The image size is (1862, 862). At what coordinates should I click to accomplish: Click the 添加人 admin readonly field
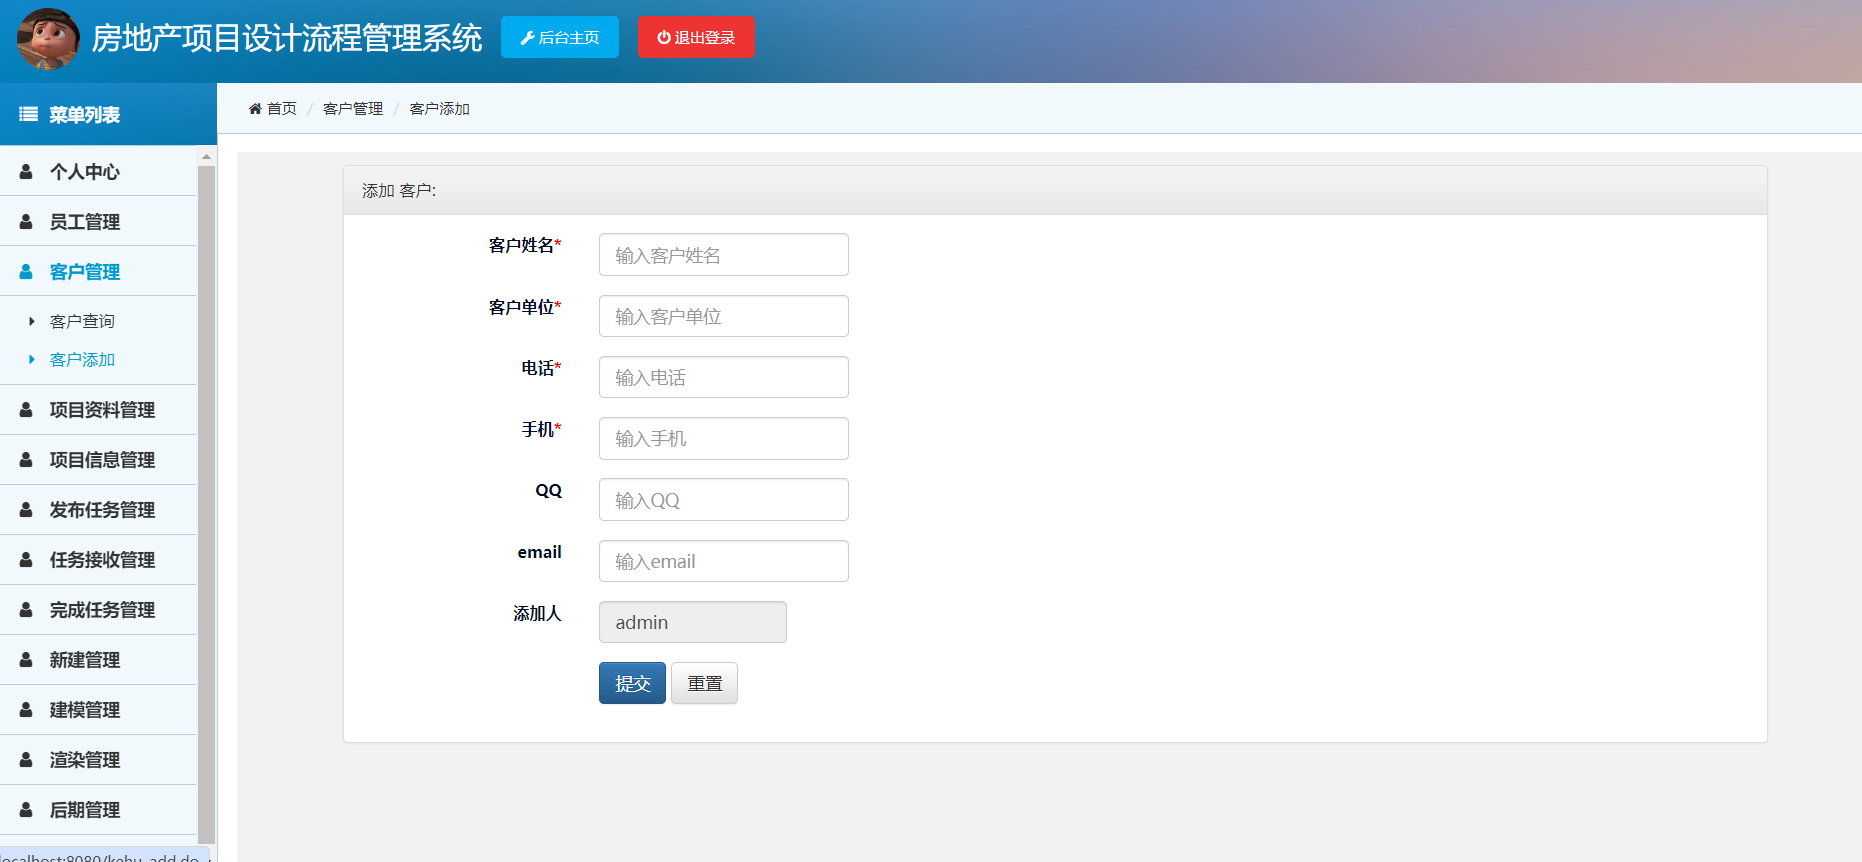pyautogui.click(x=693, y=622)
